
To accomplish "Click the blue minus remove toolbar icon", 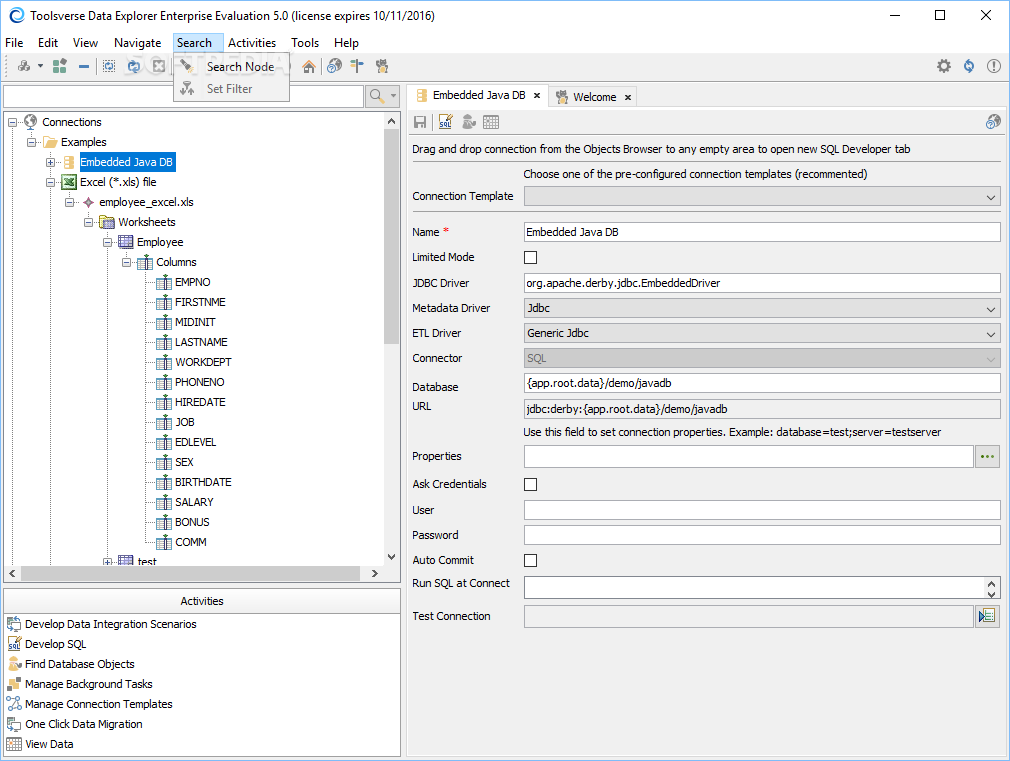I will (84, 66).
